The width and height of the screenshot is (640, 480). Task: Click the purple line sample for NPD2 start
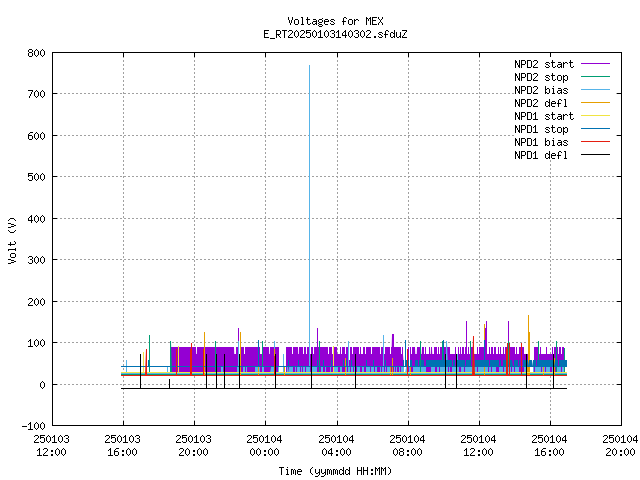(x=595, y=64)
